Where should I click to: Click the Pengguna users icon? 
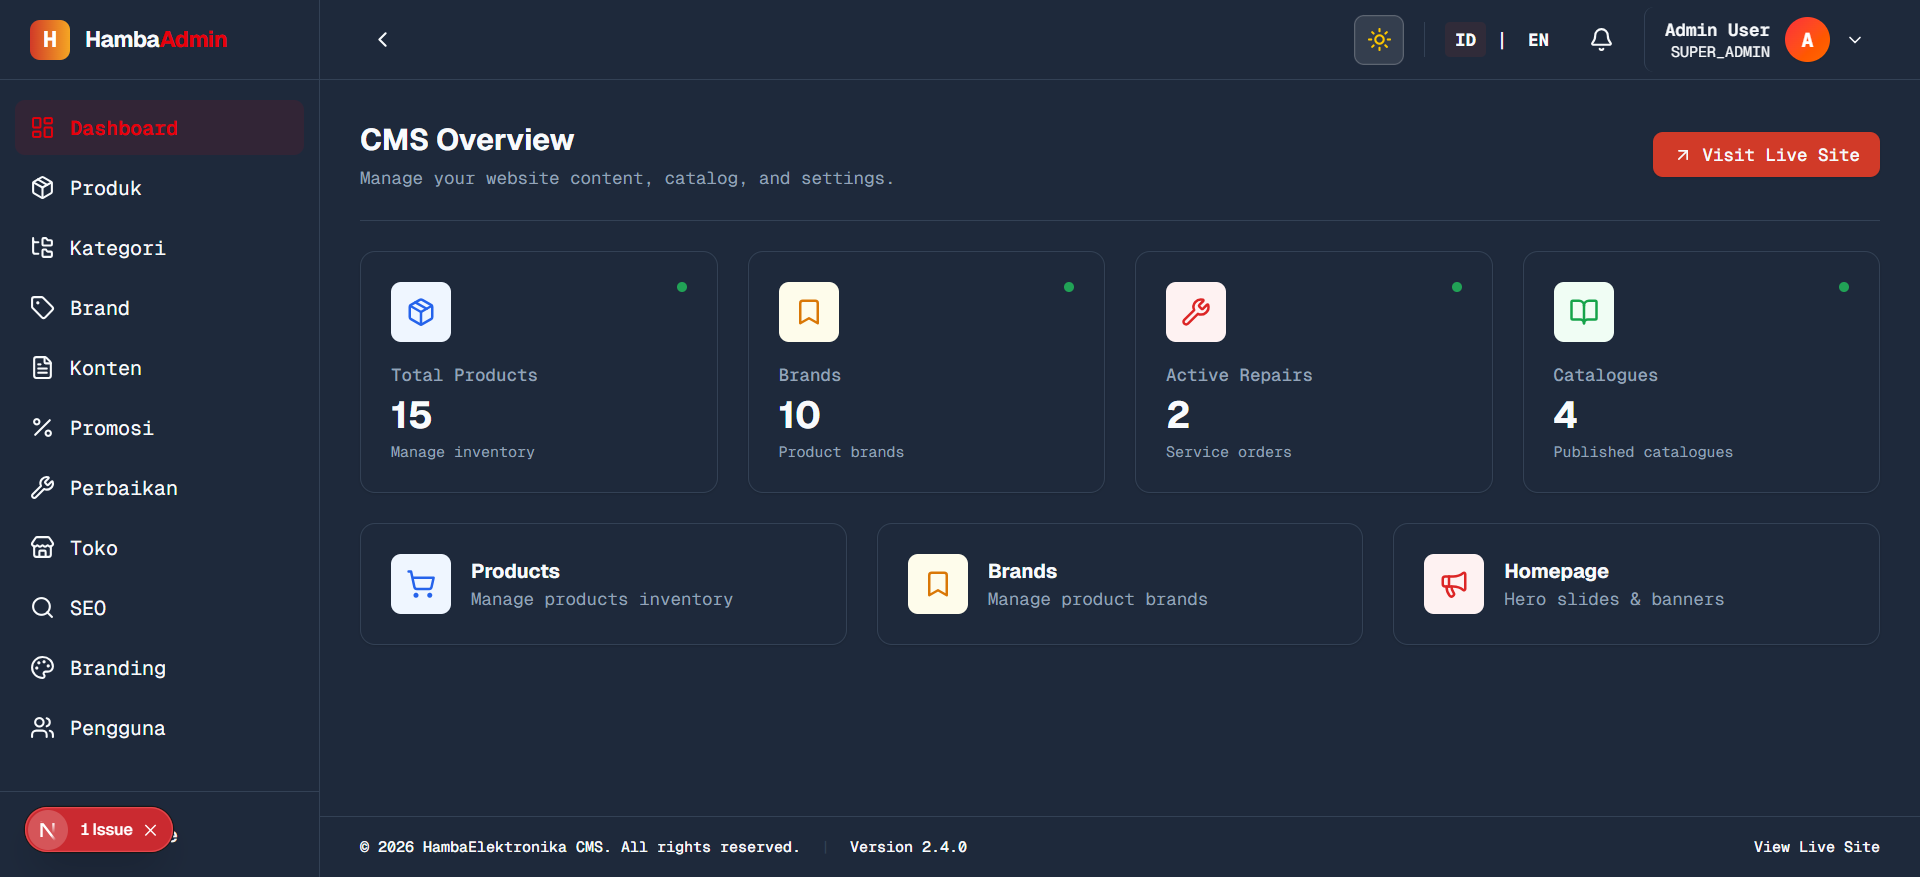pos(42,728)
